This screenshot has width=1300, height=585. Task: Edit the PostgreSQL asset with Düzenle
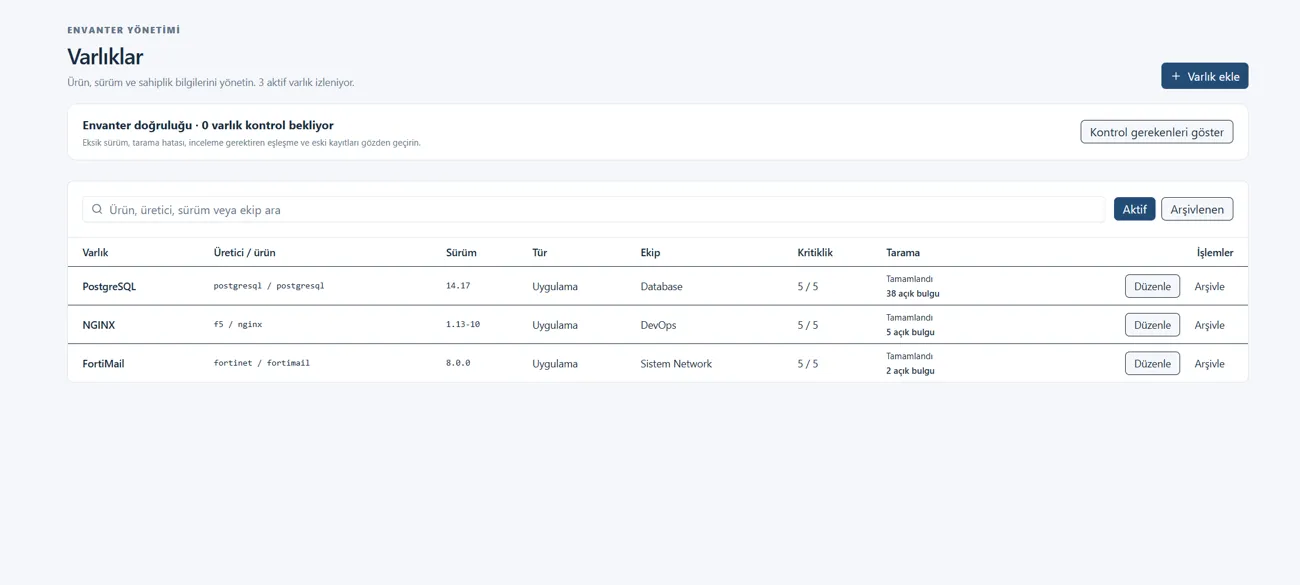click(1152, 286)
